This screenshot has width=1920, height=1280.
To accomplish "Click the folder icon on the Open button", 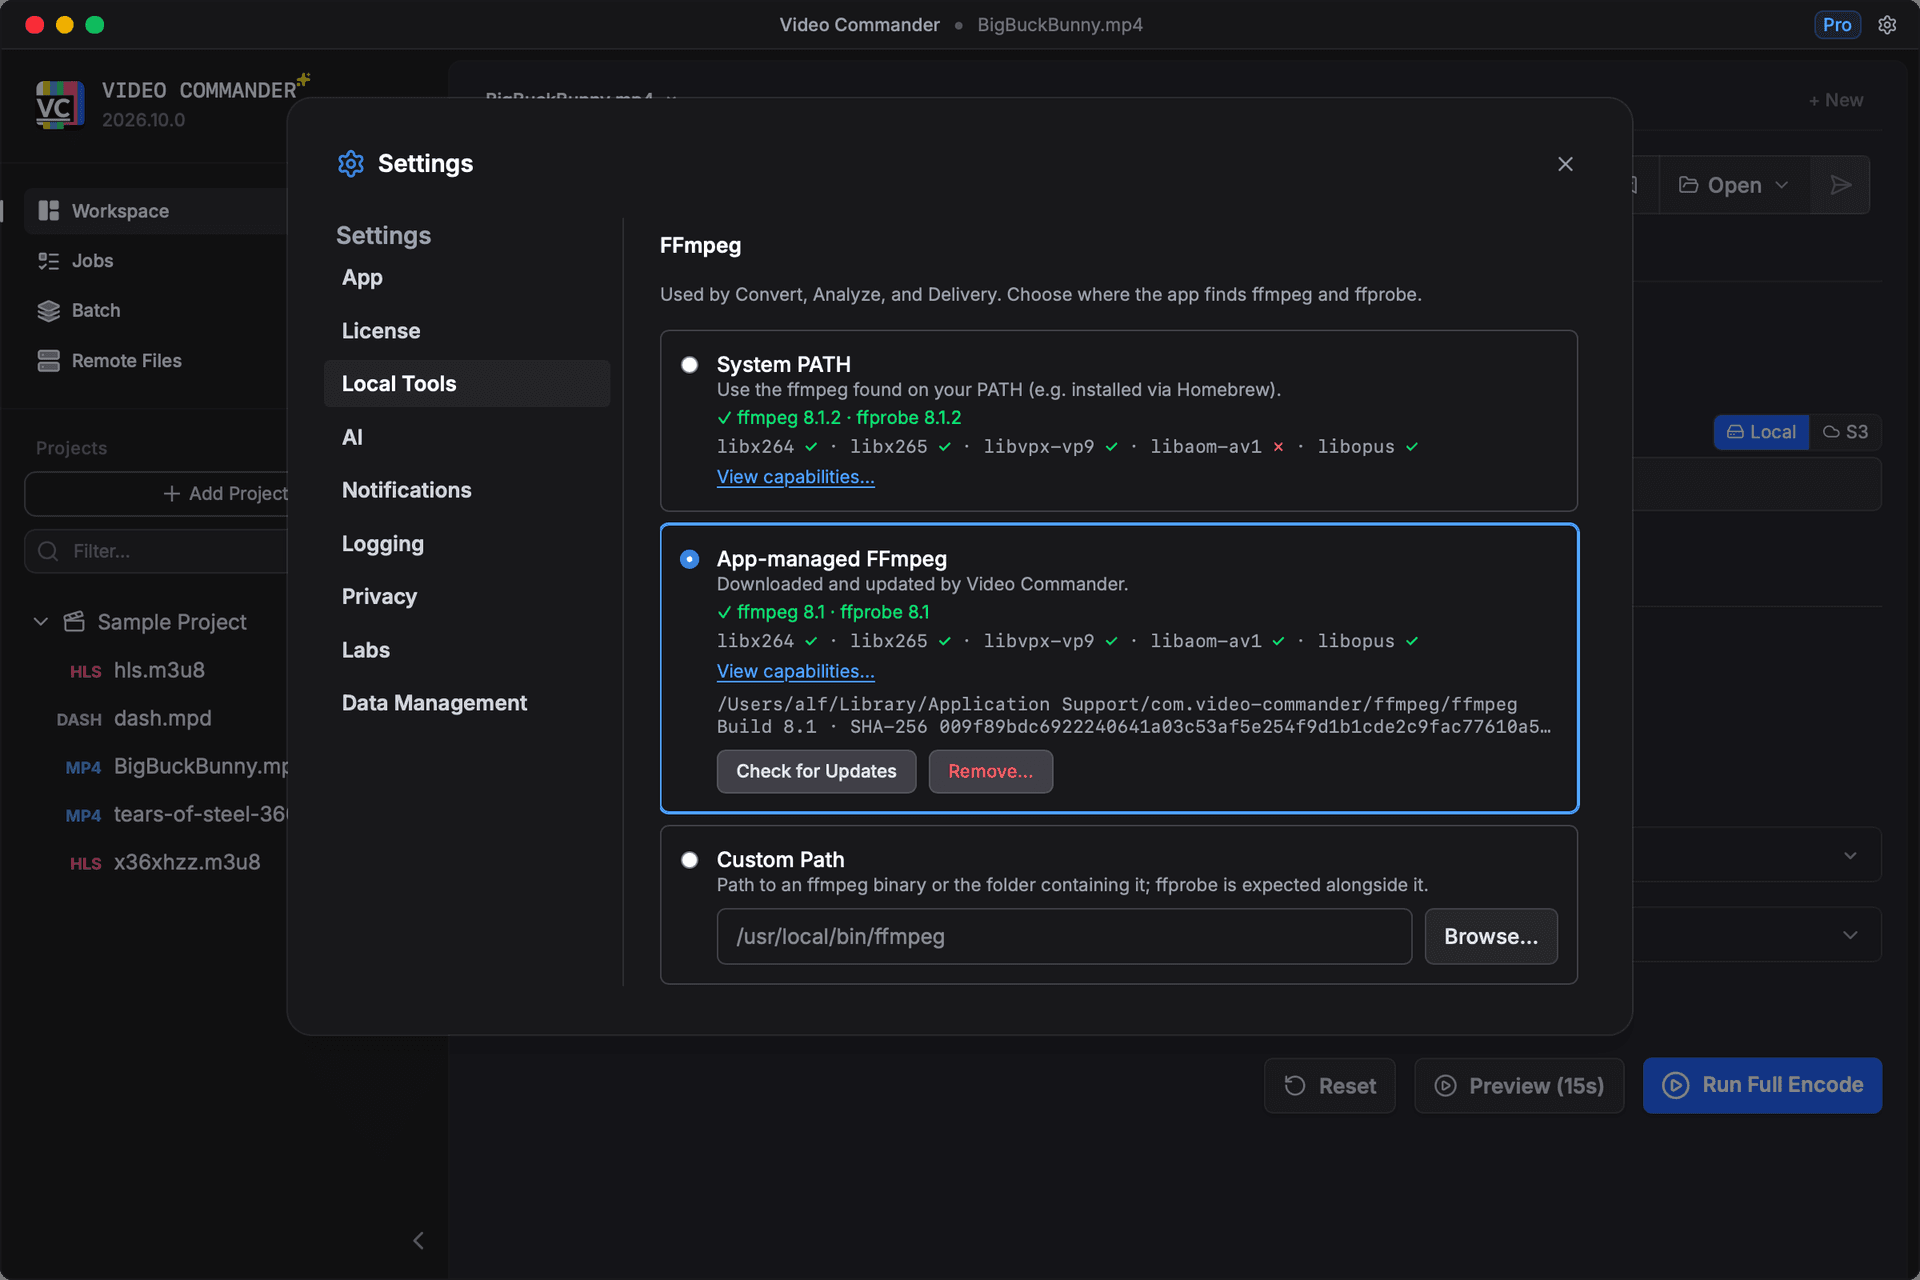I will pyautogui.click(x=1688, y=185).
